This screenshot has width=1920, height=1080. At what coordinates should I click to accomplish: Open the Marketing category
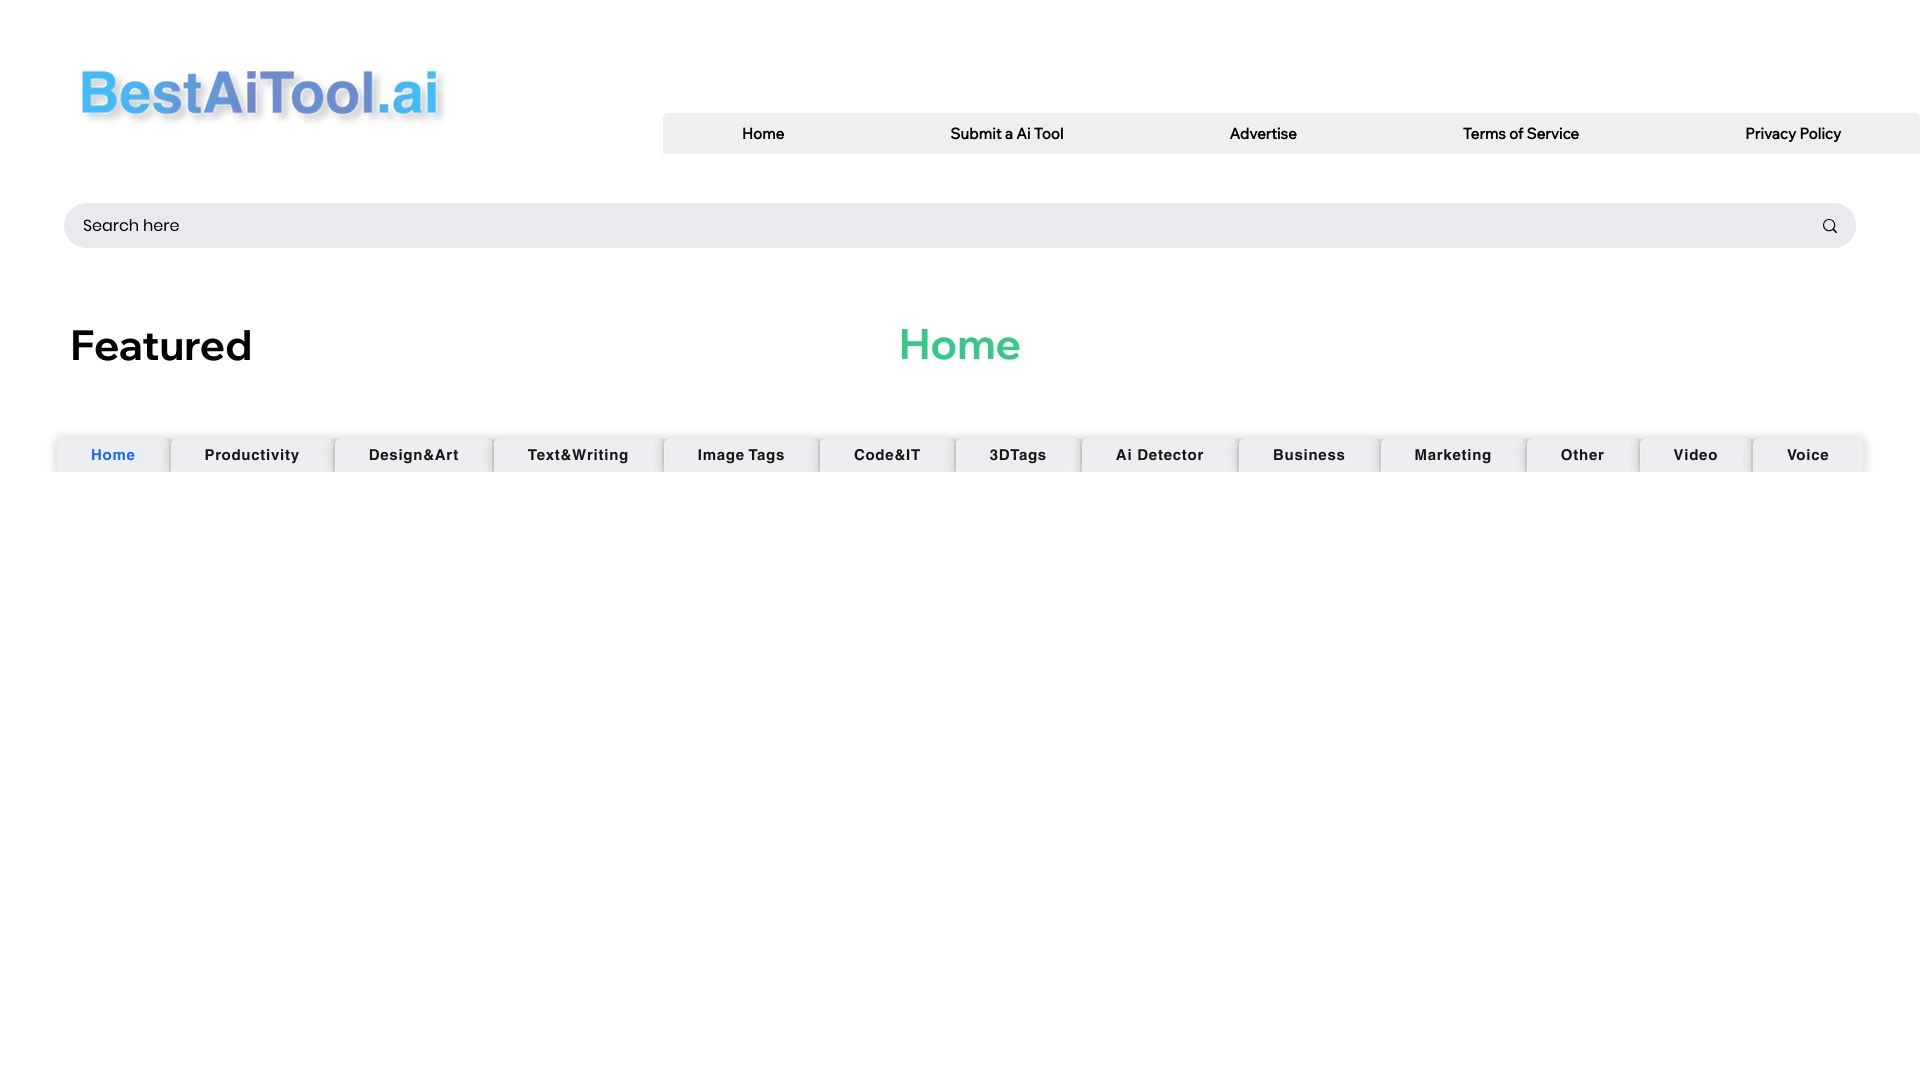[x=1452, y=455]
